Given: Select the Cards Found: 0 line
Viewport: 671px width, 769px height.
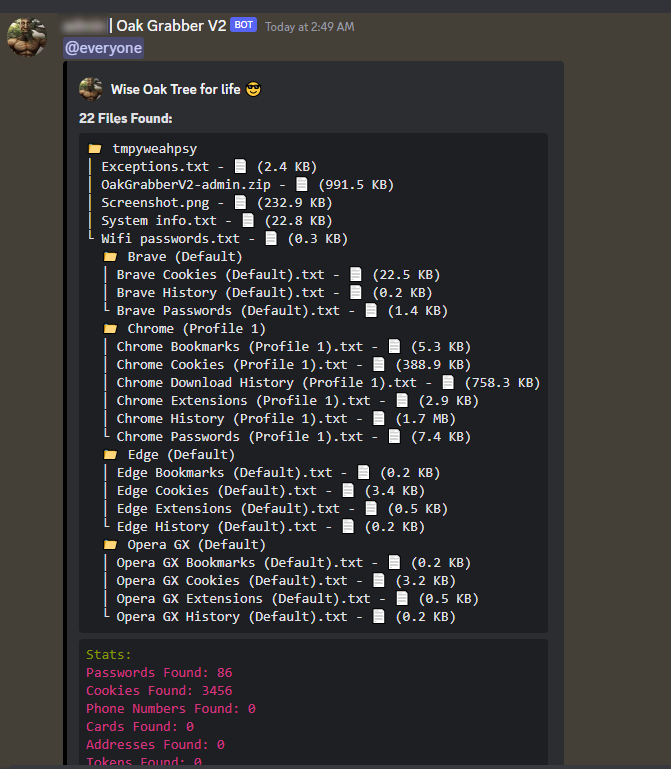Looking at the screenshot, I should (x=140, y=726).
